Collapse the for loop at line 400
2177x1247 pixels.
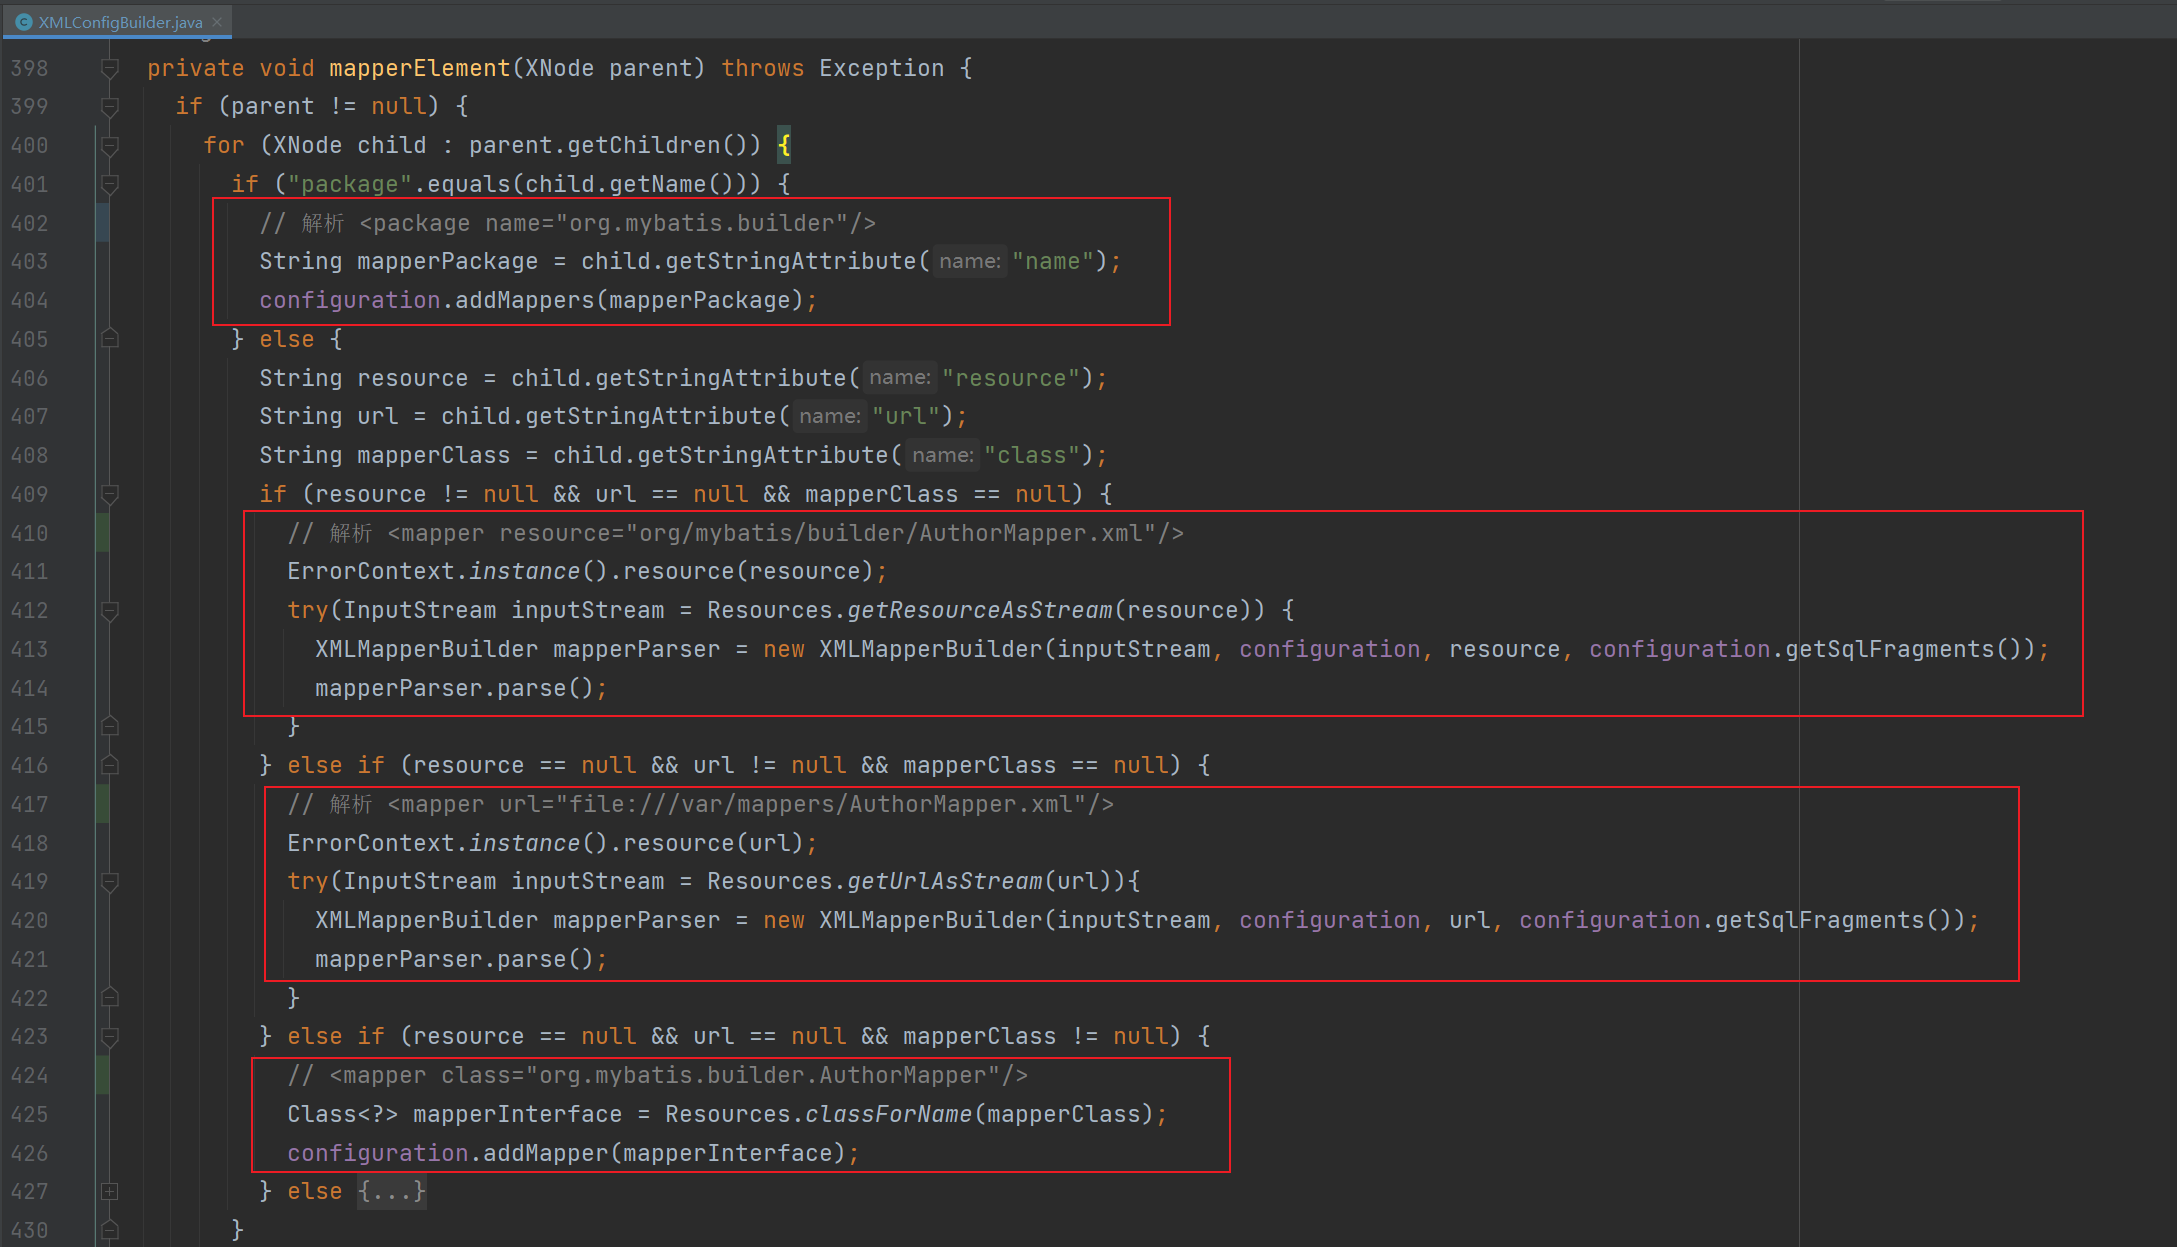pyautogui.click(x=110, y=145)
